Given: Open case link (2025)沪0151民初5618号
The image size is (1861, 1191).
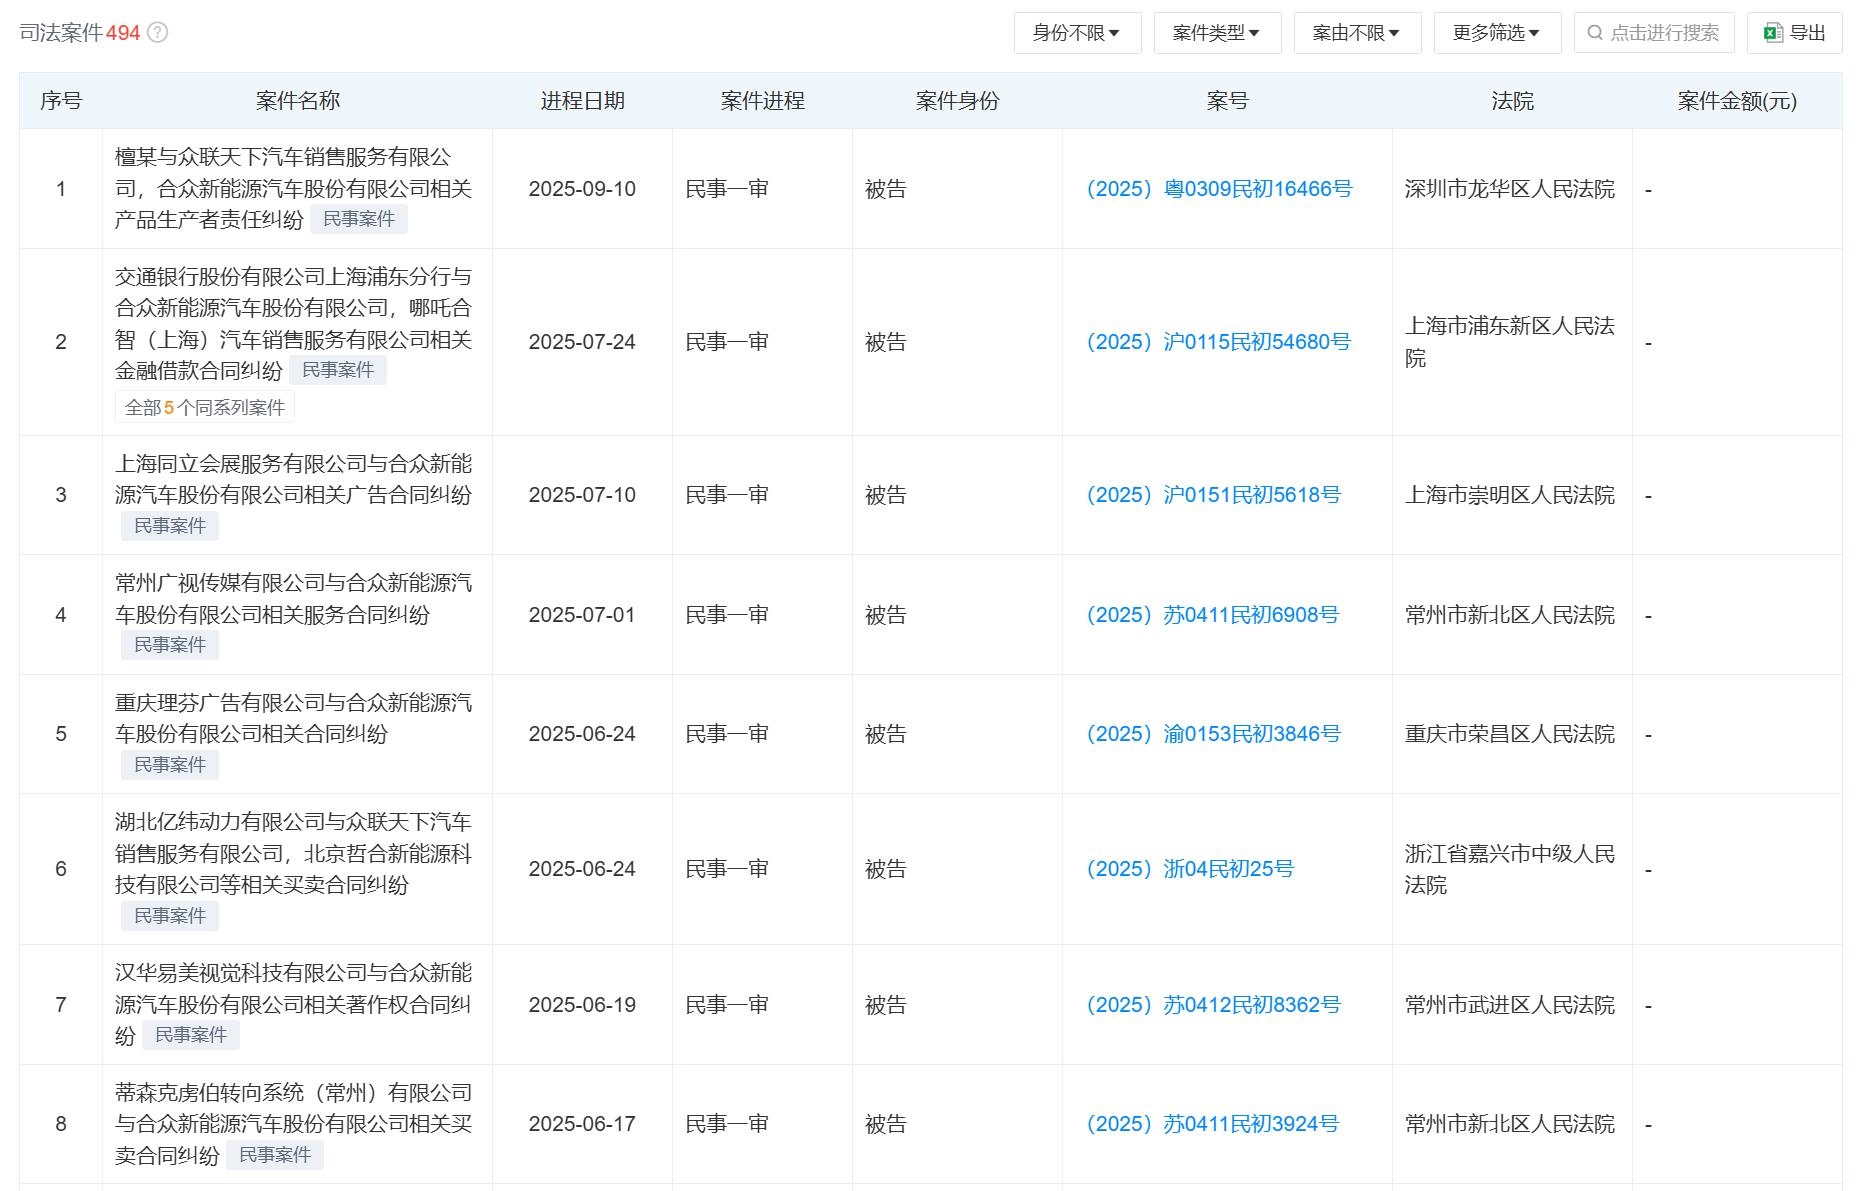Looking at the screenshot, I should [1213, 495].
